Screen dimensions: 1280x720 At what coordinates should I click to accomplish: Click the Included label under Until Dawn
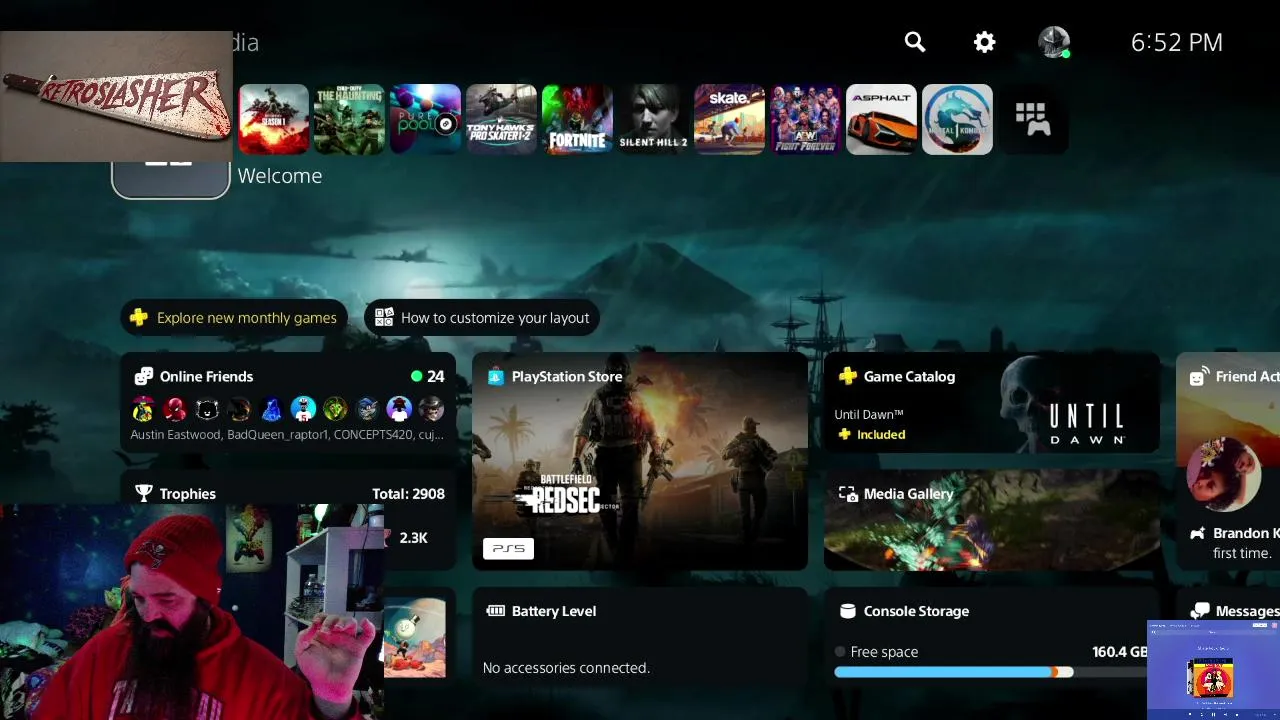881,435
